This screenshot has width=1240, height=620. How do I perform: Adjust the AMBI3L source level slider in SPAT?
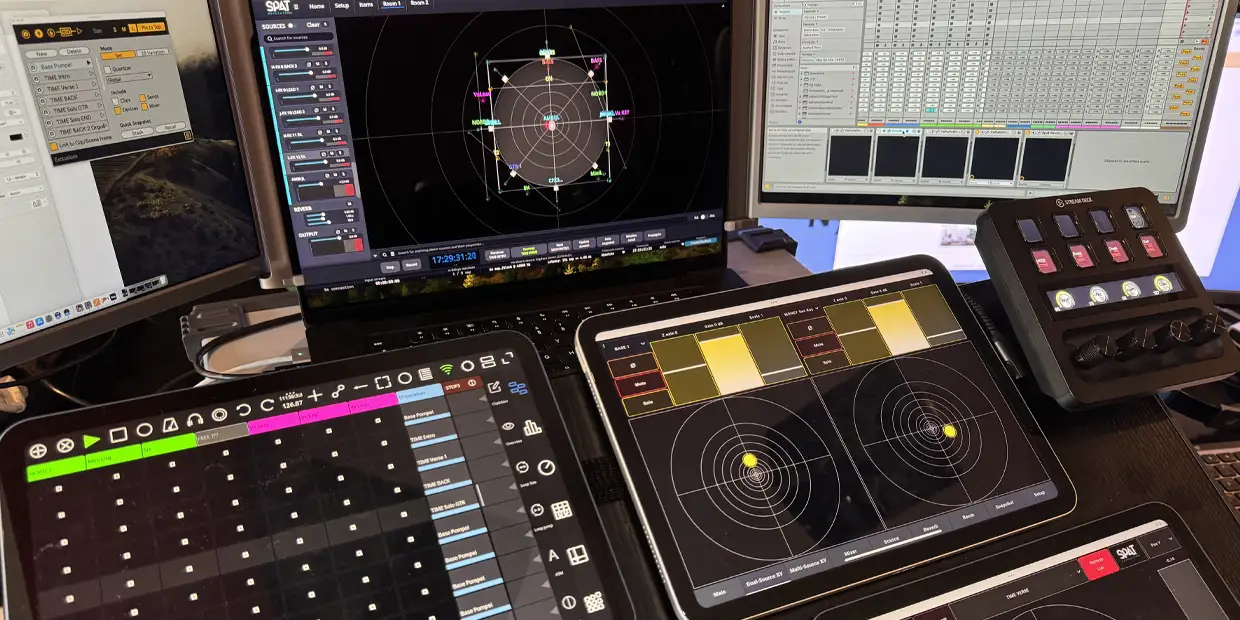click(311, 182)
